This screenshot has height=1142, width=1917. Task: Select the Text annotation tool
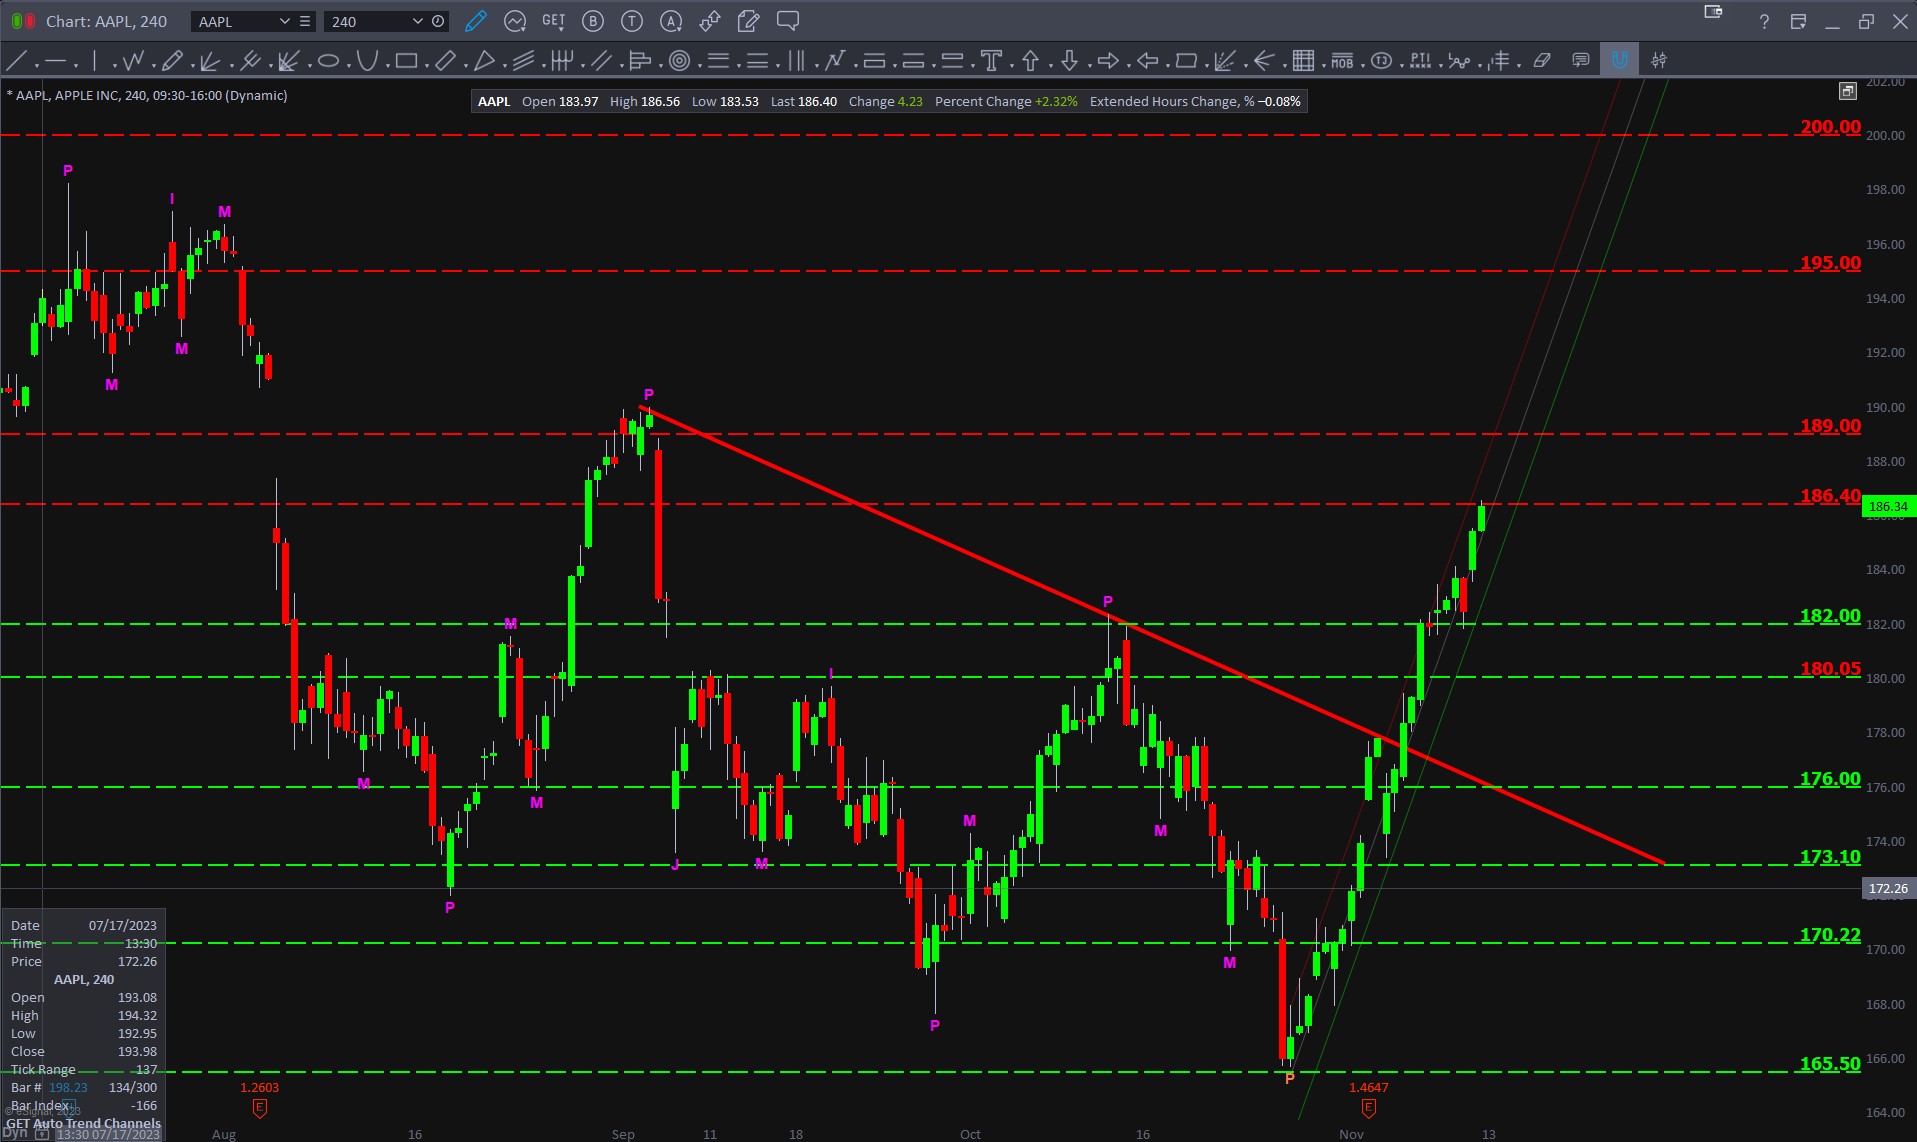tap(991, 61)
